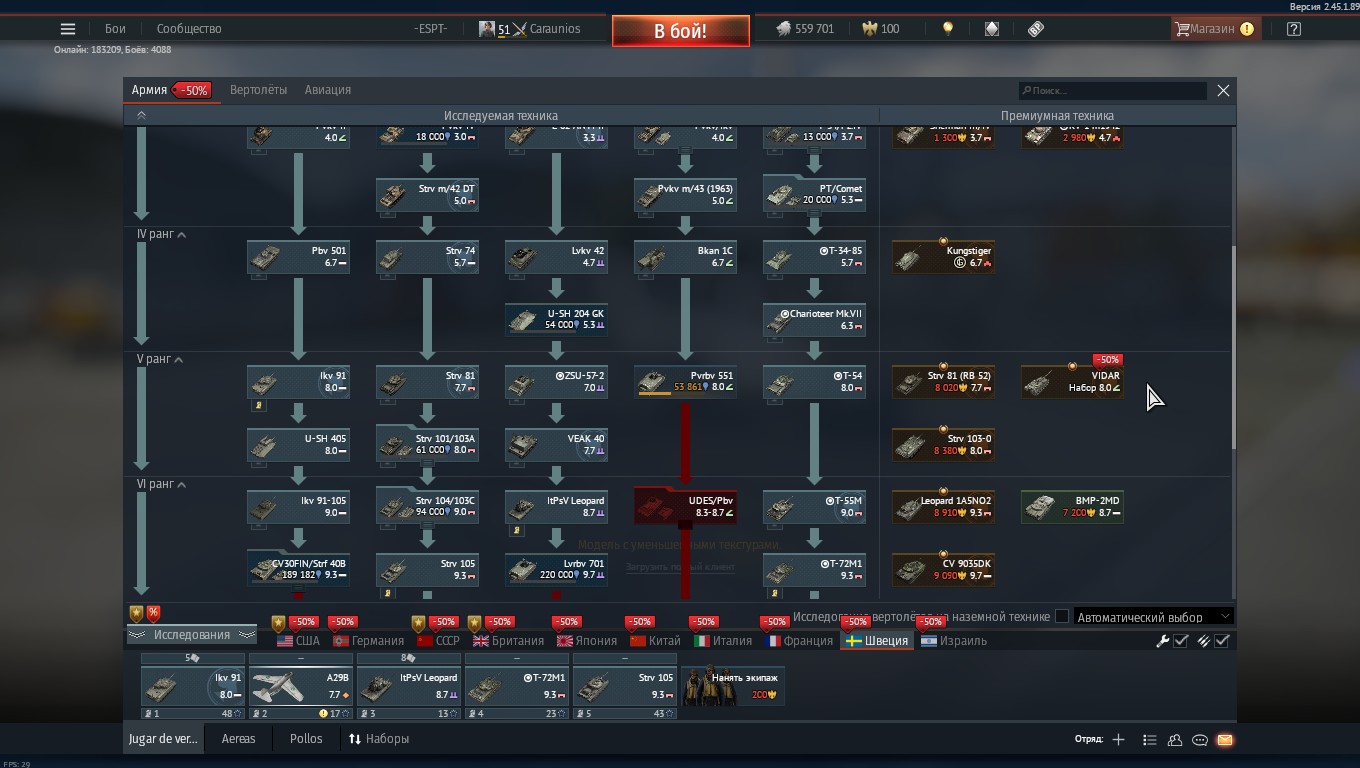1360x768 pixels.
Task: Select the Pbv 501 vehicle
Action: tap(299, 257)
